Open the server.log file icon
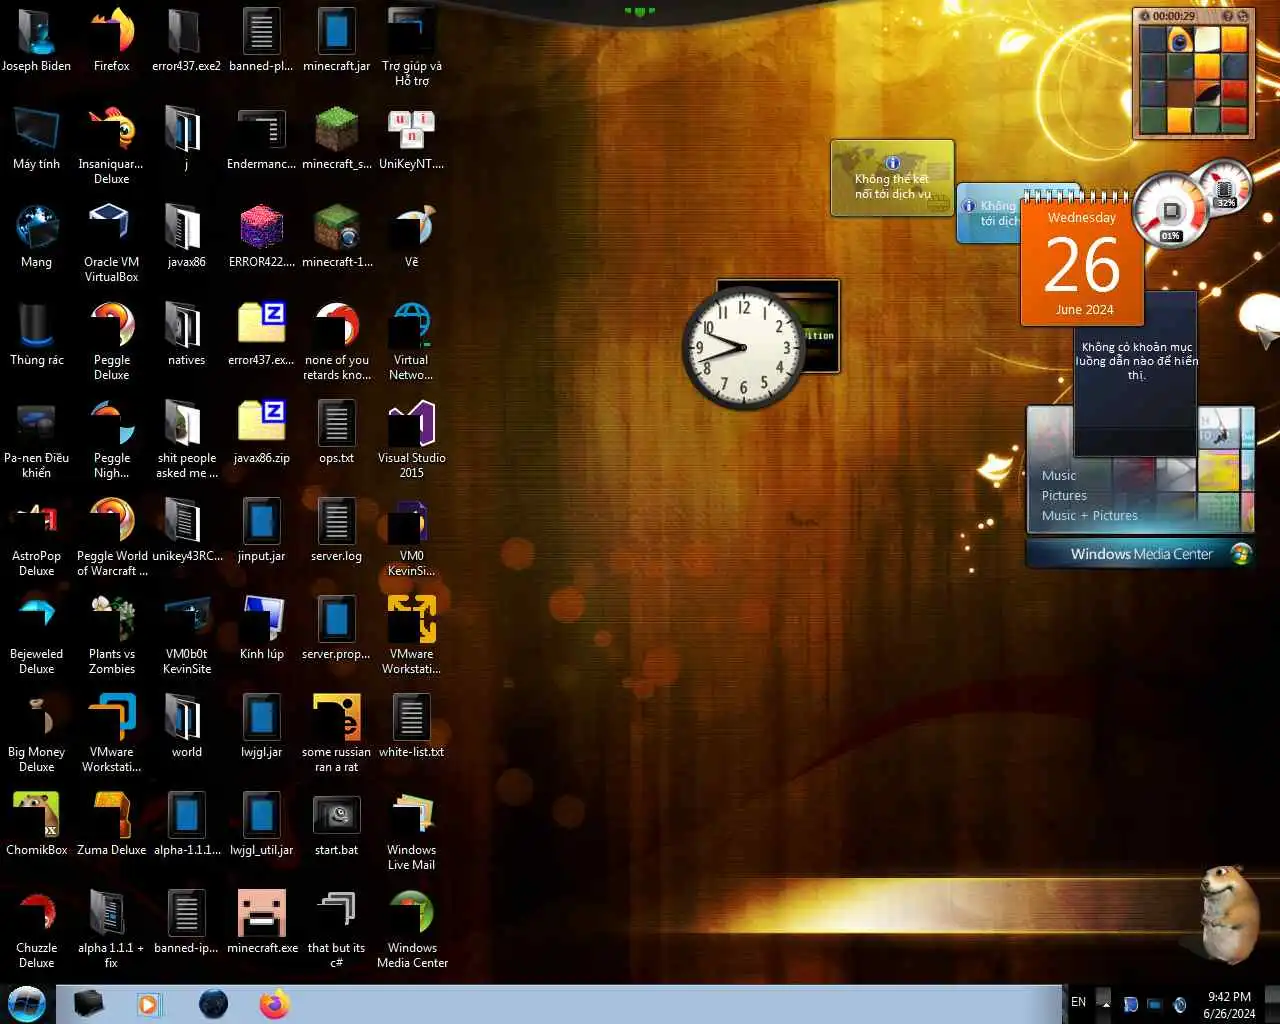1280x1024 pixels. tap(337, 530)
